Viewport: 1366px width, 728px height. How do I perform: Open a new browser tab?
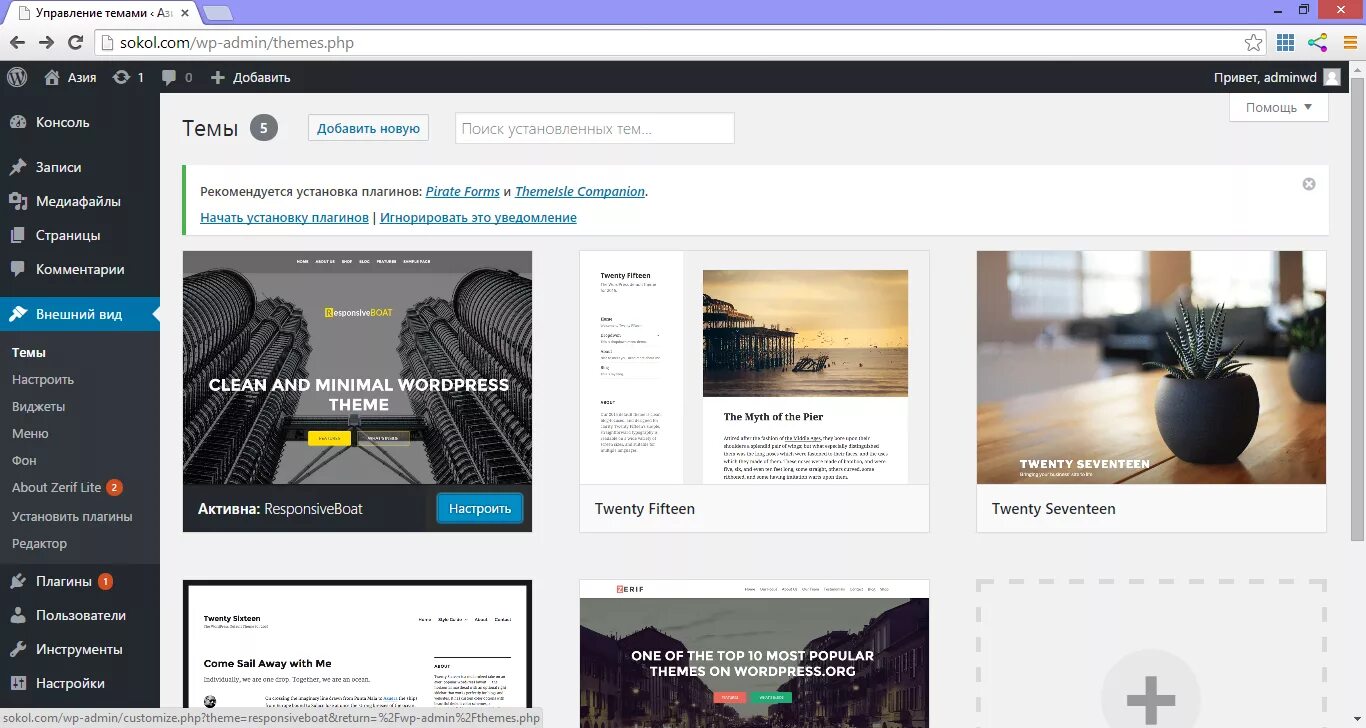click(217, 13)
